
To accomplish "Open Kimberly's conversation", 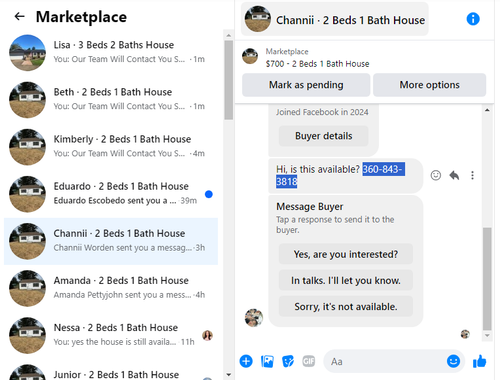I will point(111,147).
